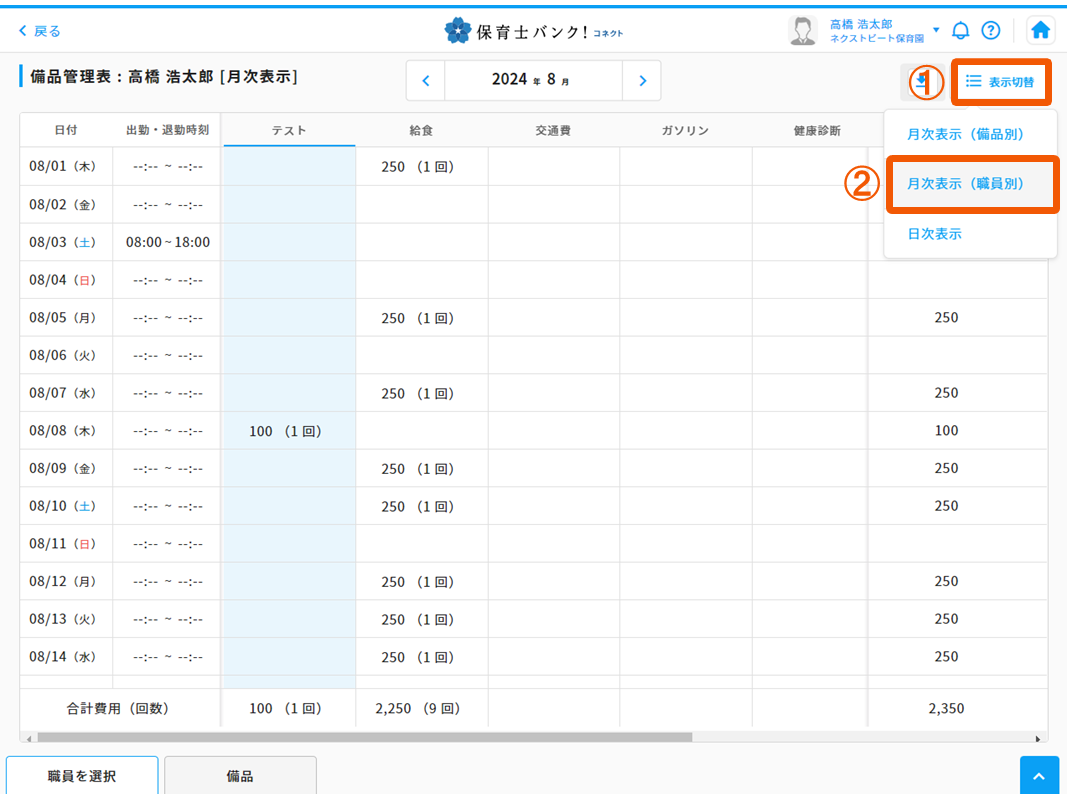Screen dimensions: 1067x800
Task: Go to previous month arrow
Action: point(425,80)
